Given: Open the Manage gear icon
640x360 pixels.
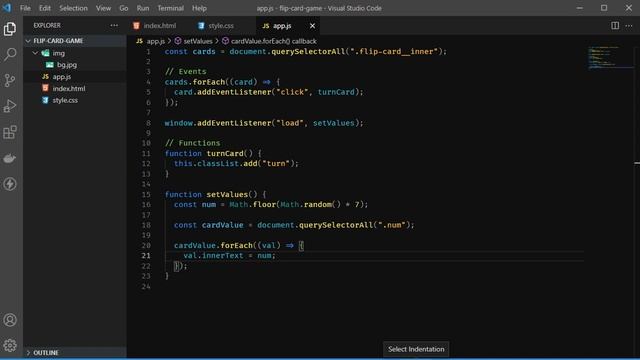Looking at the screenshot, I should (10, 345).
